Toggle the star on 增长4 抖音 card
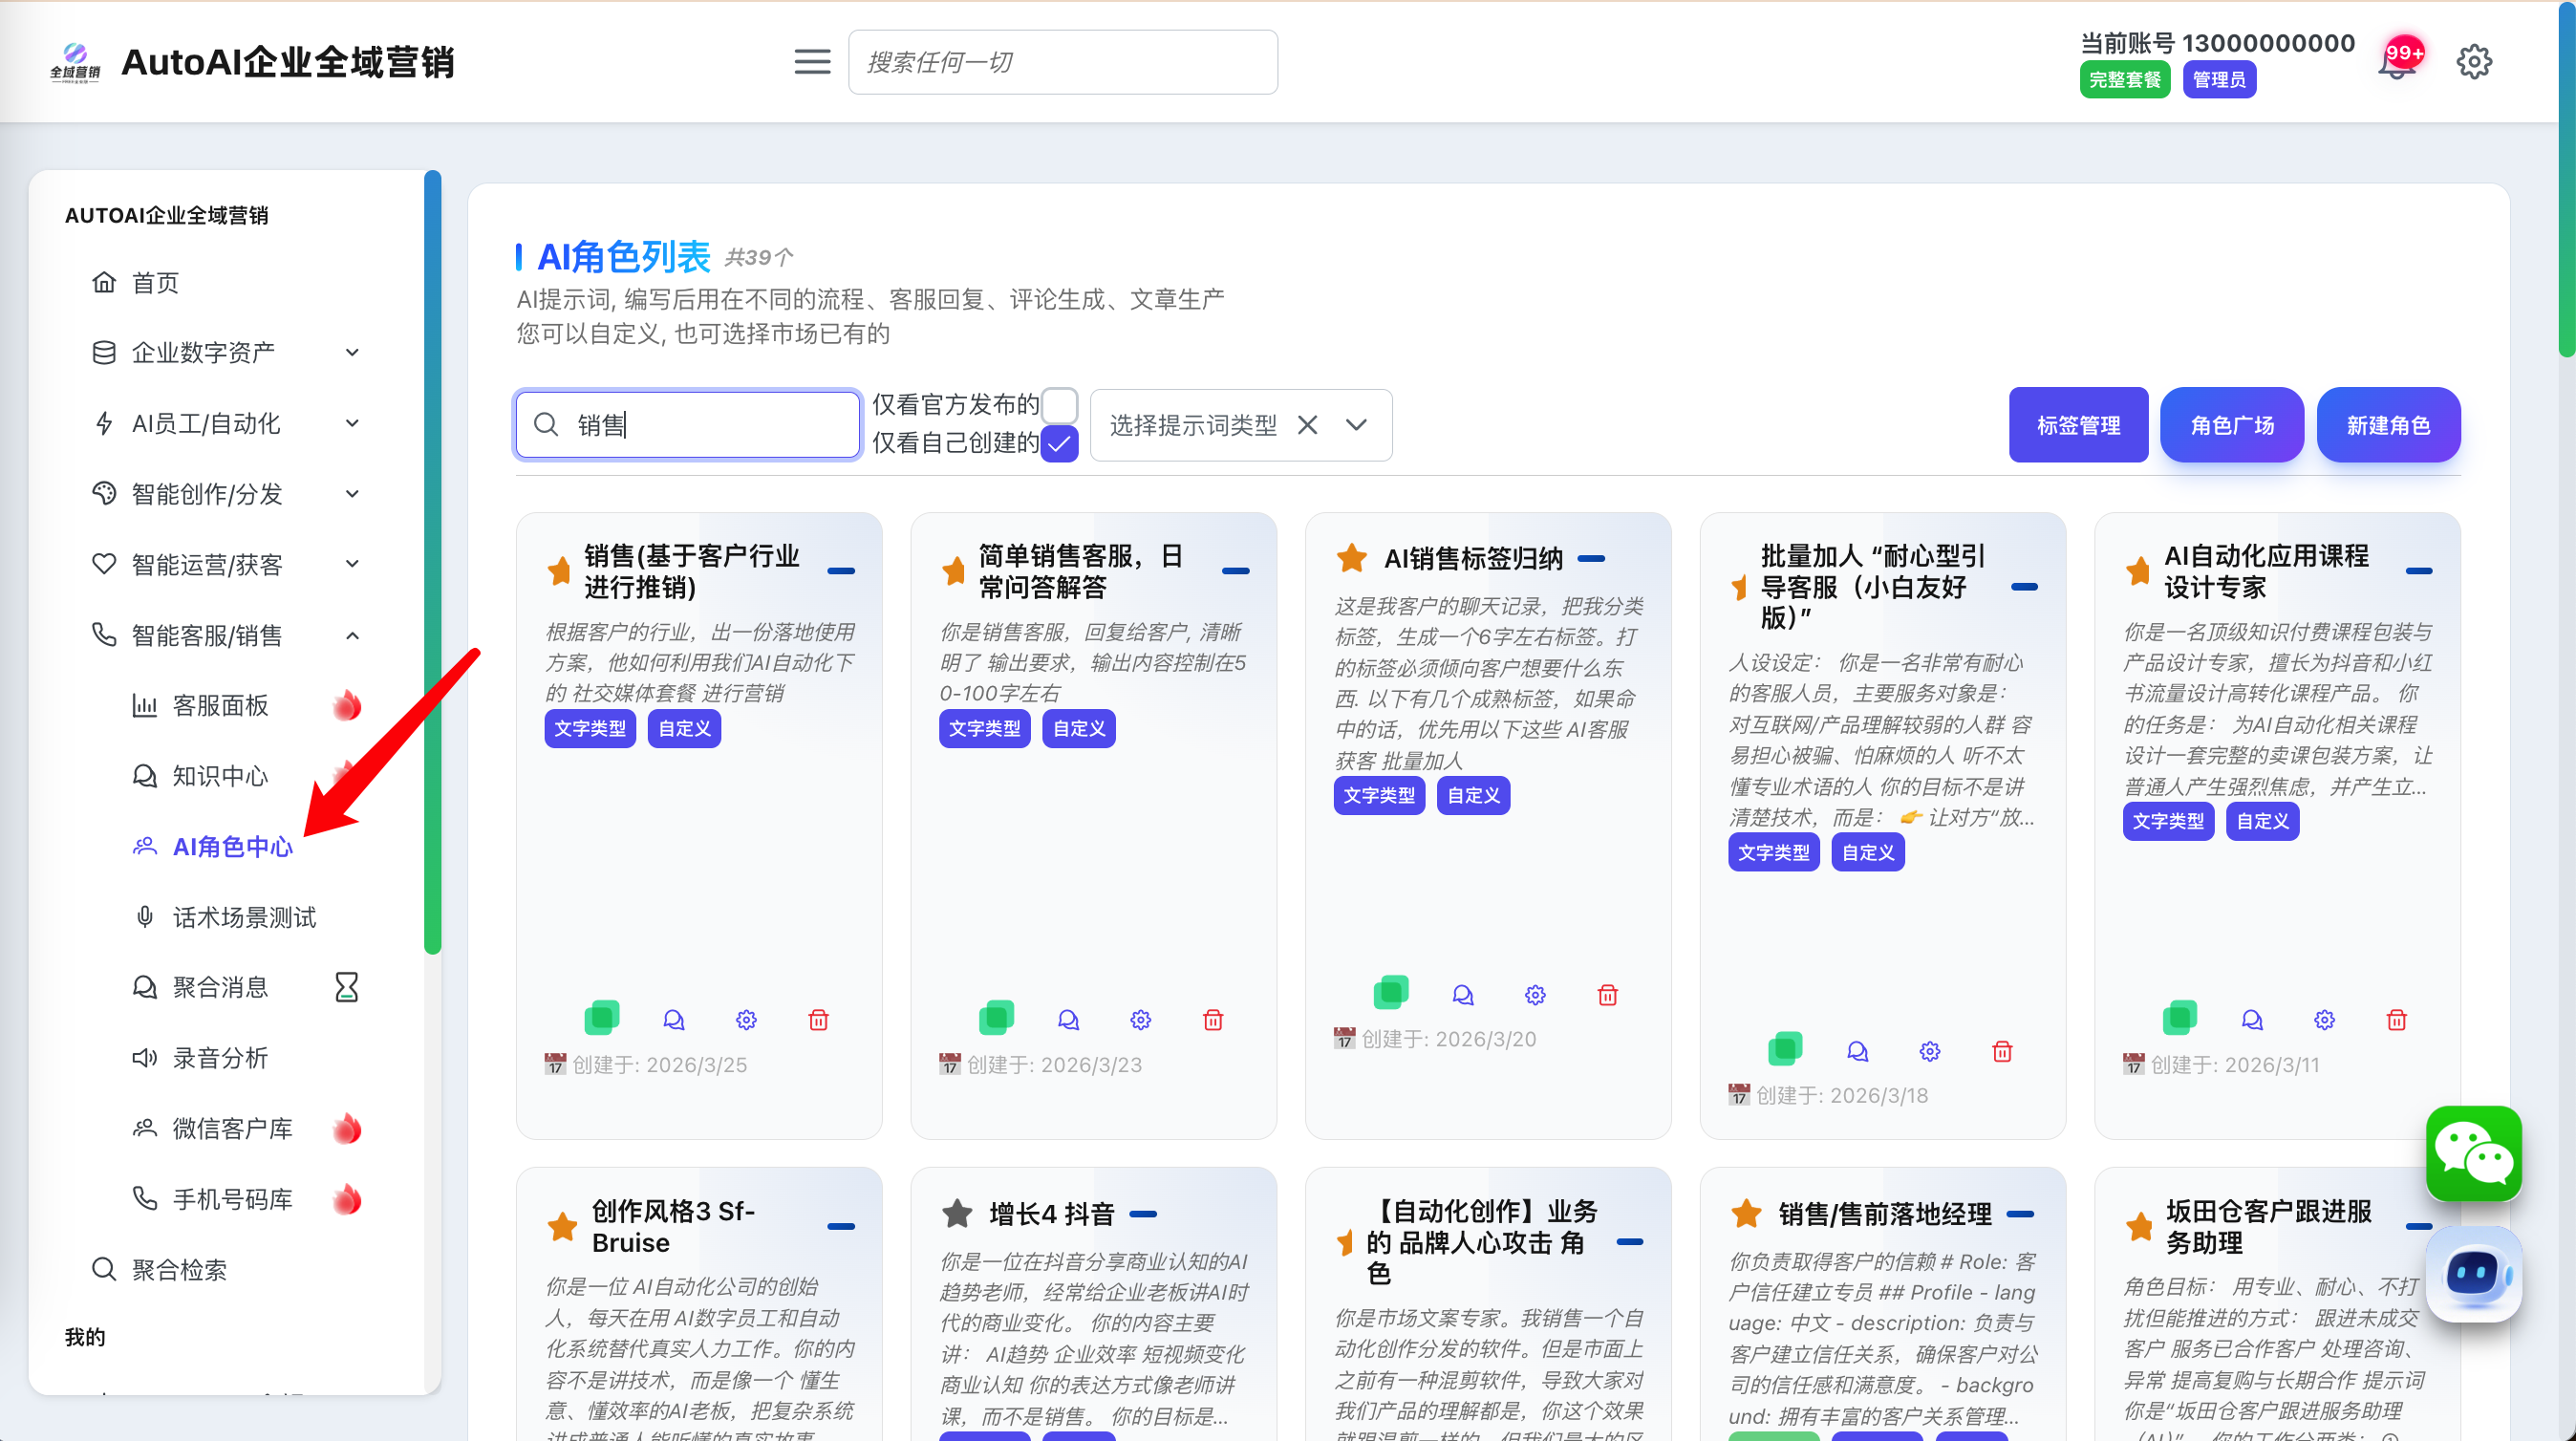The height and width of the screenshot is (1441, 2576). [x=957, y=1214]
